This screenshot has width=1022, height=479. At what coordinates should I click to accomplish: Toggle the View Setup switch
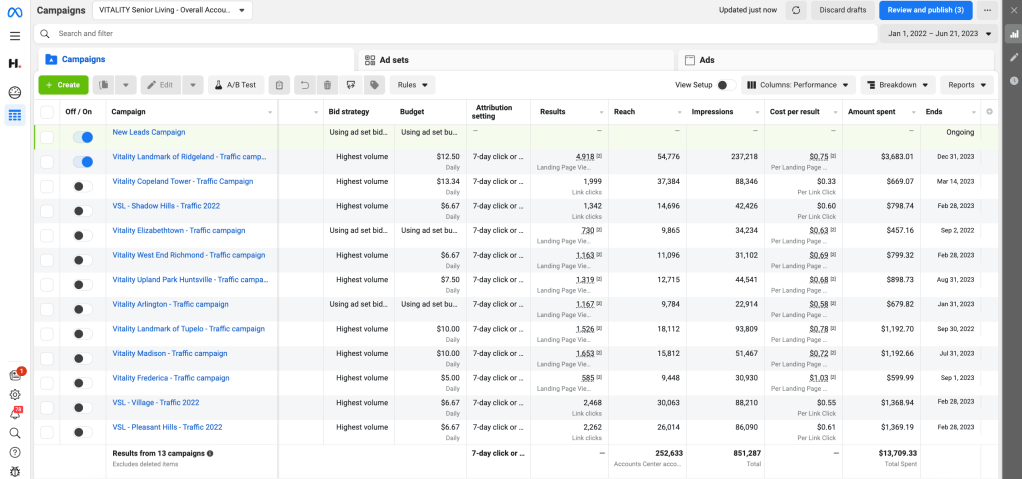726,85
